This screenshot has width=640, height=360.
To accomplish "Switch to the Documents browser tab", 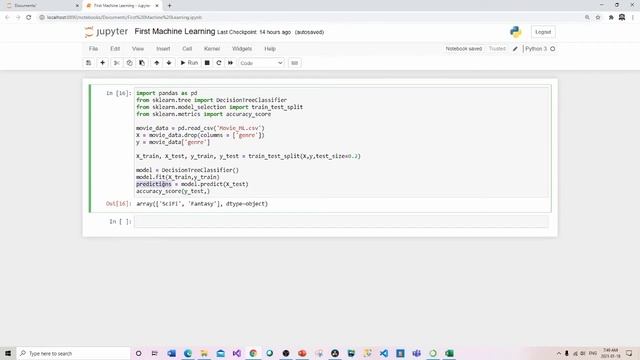I will 41,6.
